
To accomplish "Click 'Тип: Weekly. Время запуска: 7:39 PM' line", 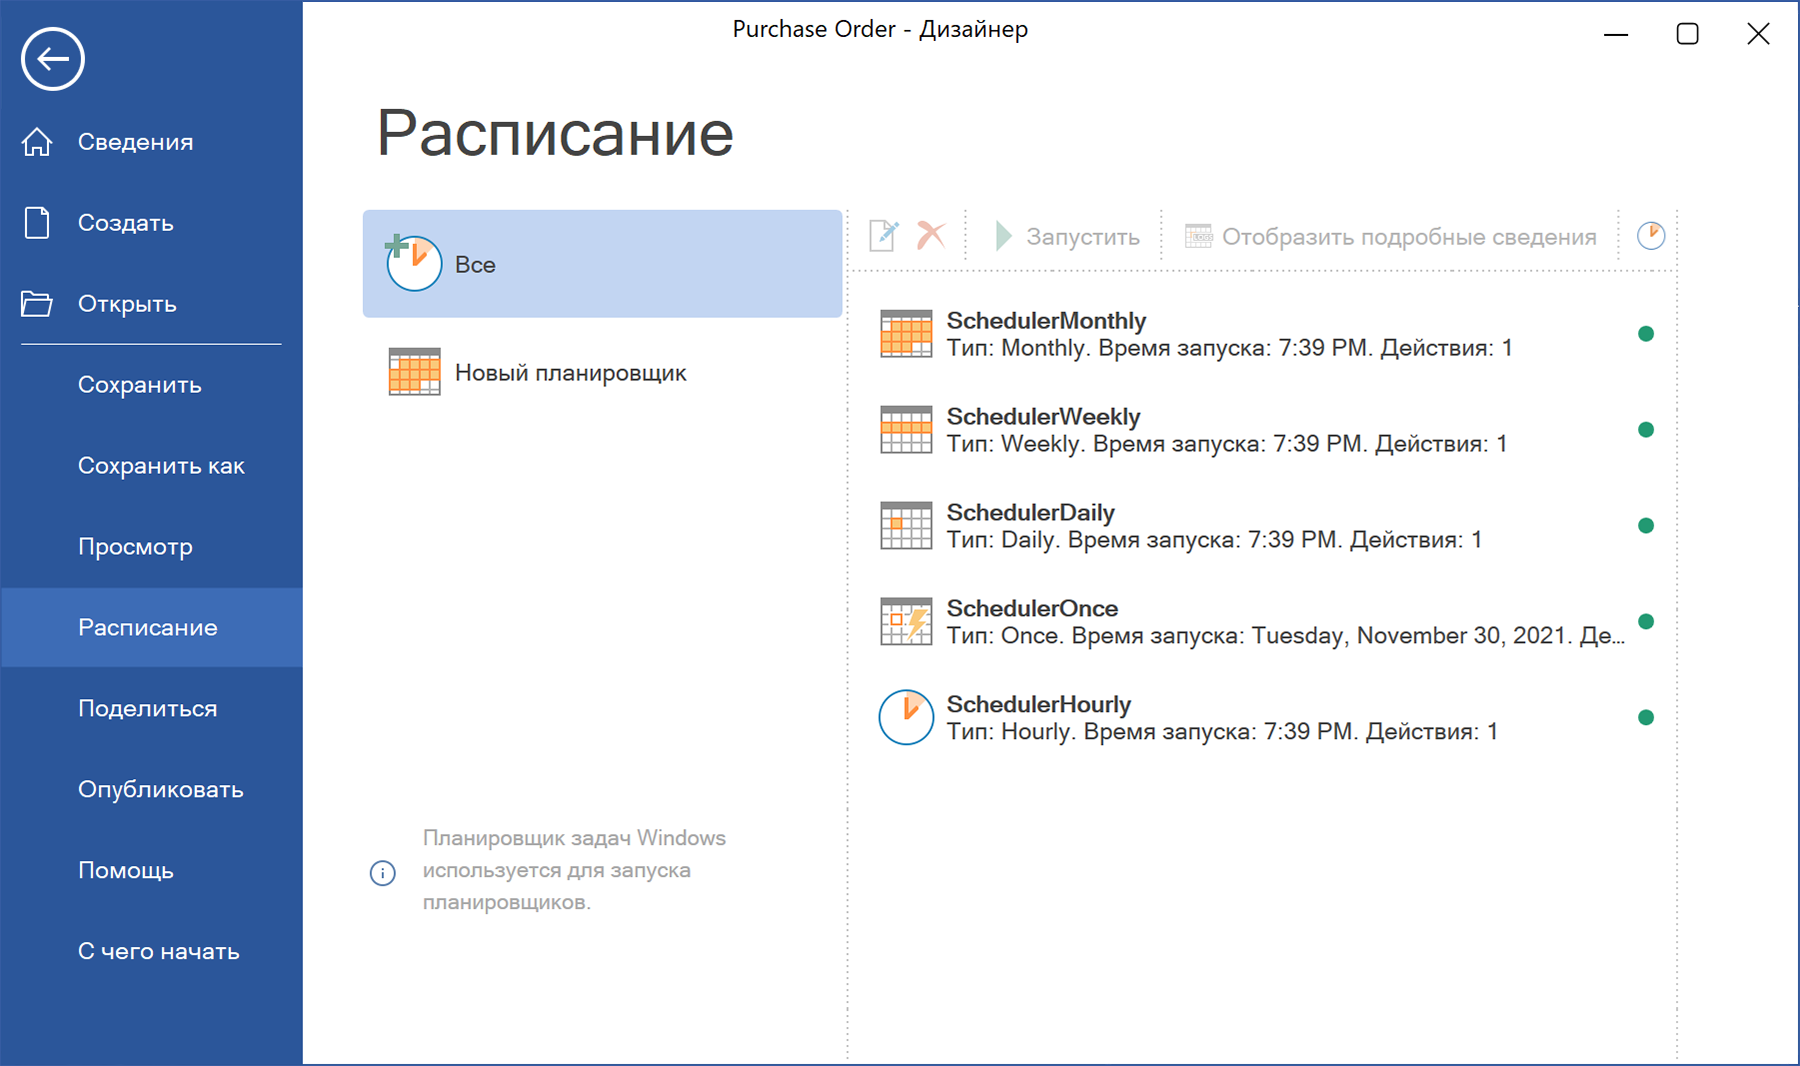I will (x=1227, y=445).
